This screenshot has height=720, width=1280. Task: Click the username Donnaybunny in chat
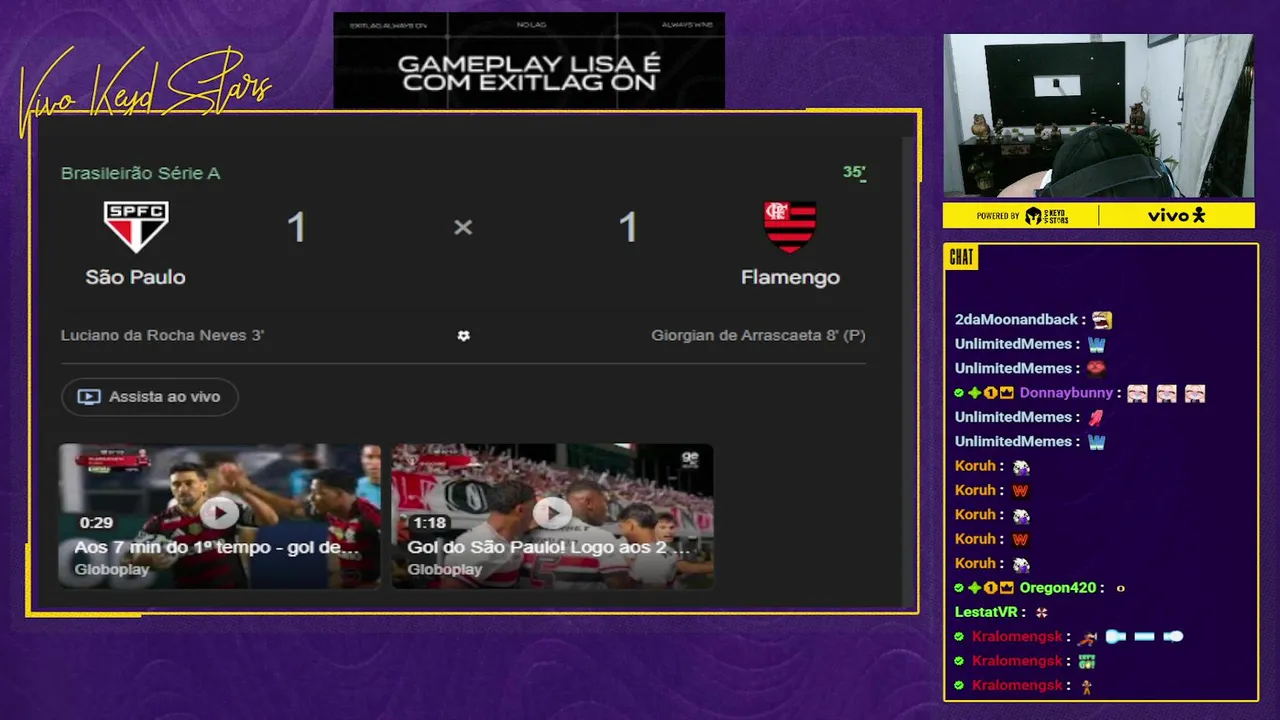(1066, 393)
